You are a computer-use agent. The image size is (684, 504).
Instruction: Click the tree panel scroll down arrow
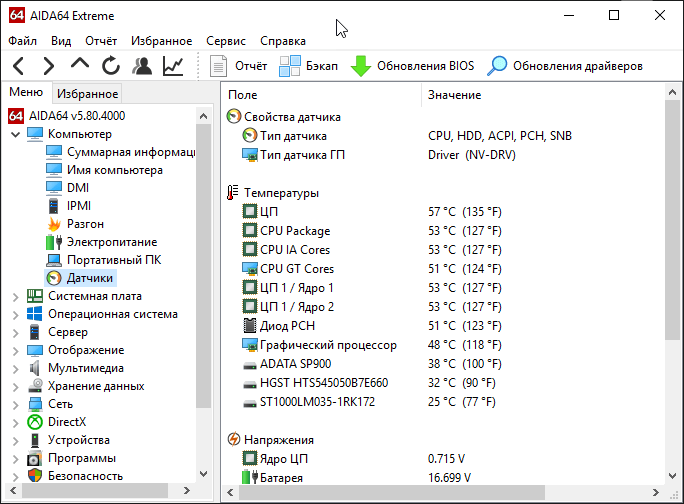203,473
